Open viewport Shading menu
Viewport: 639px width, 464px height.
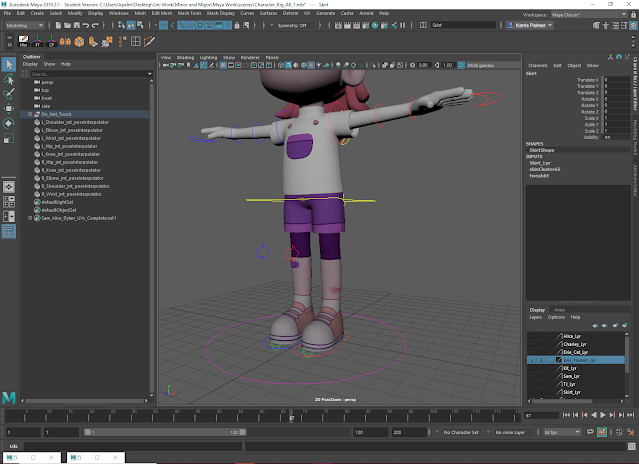coord(185,57)
